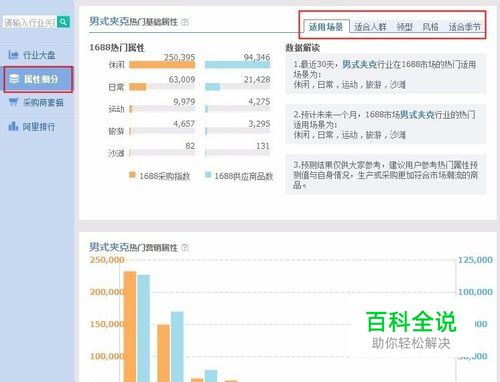Click the 沙滩 supply value 131
500x382 pixels.
click(x=263, y=146)
